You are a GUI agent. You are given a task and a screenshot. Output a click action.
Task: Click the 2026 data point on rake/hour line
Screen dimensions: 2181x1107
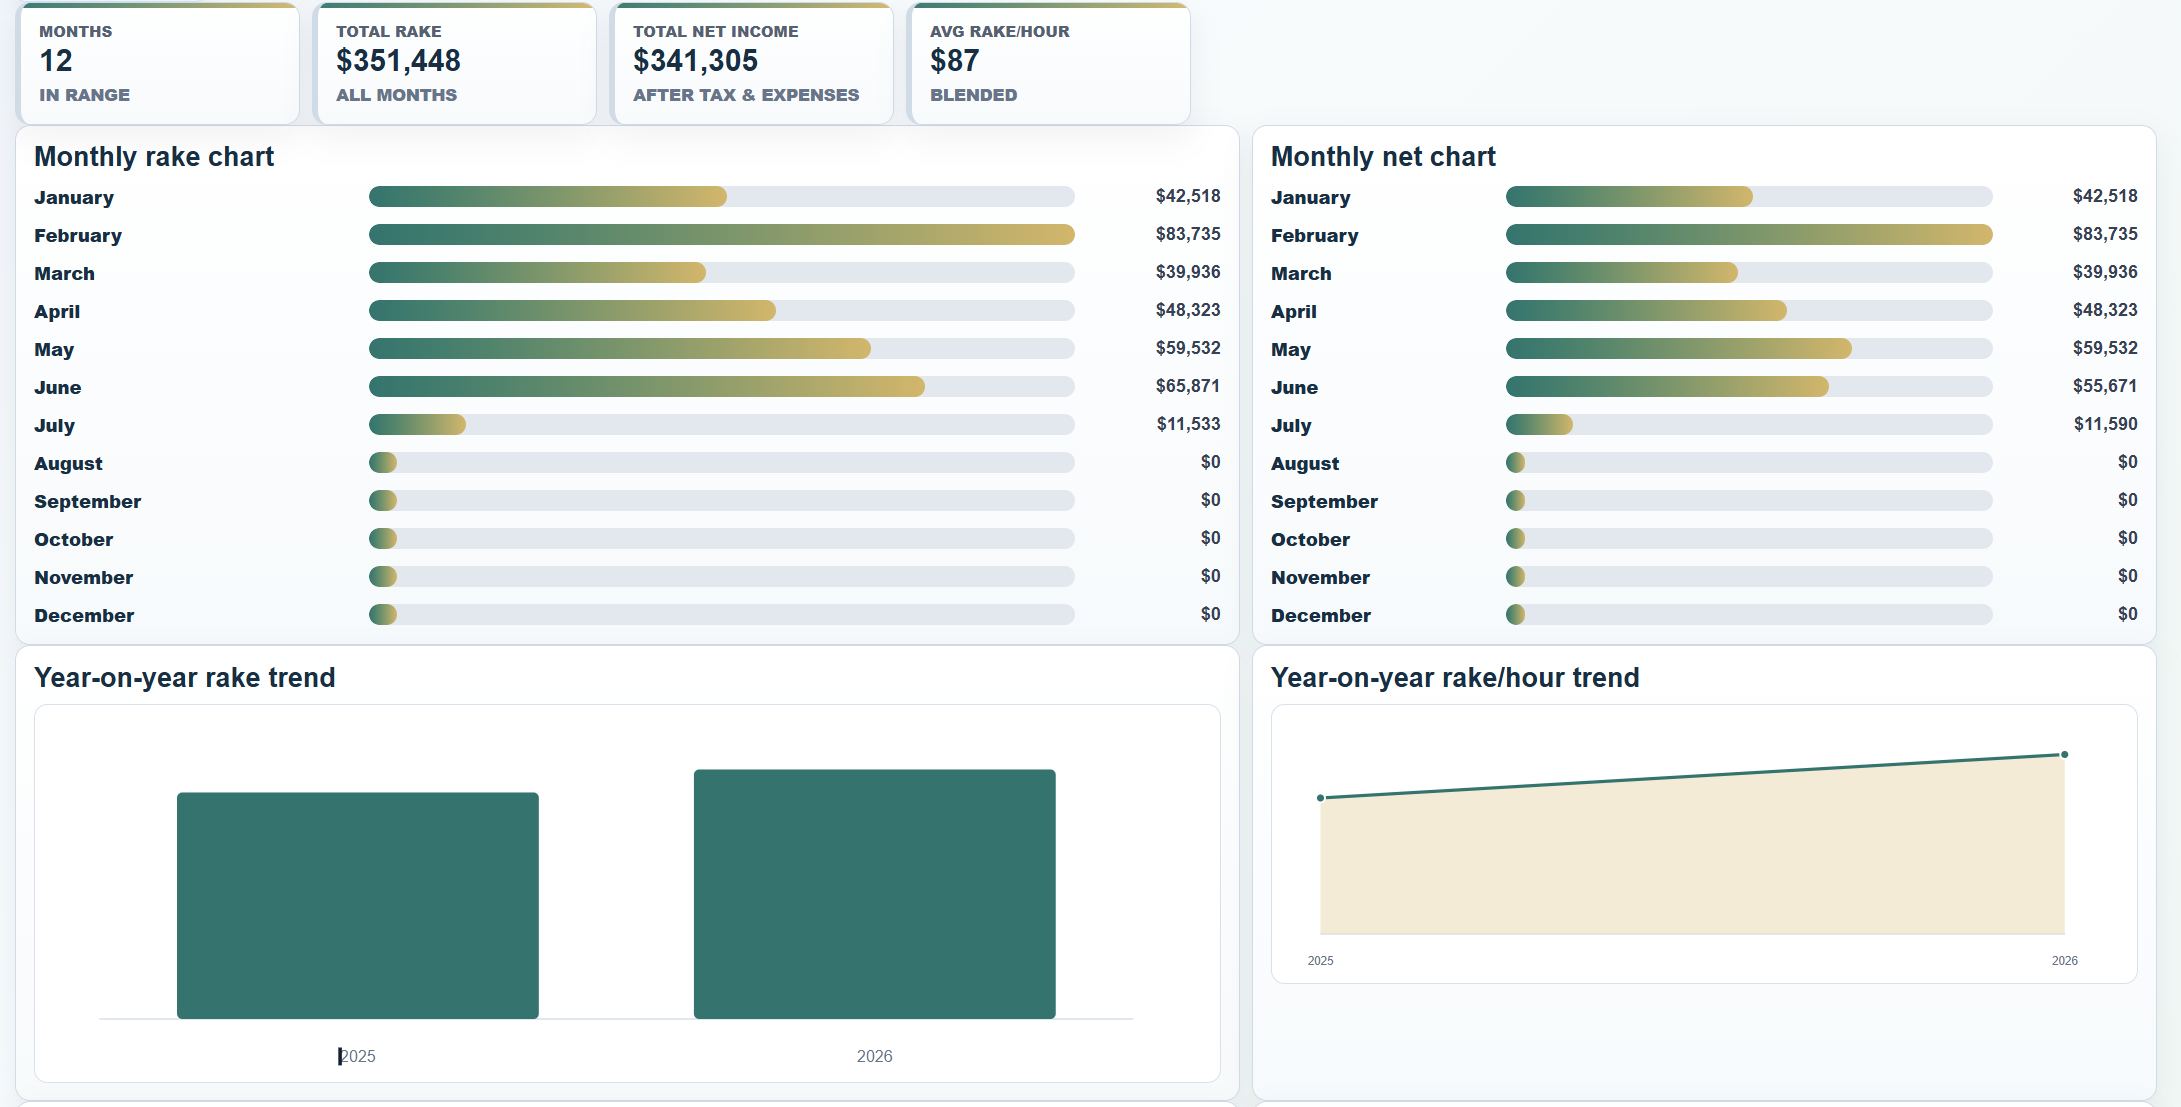coord(2064,755)
